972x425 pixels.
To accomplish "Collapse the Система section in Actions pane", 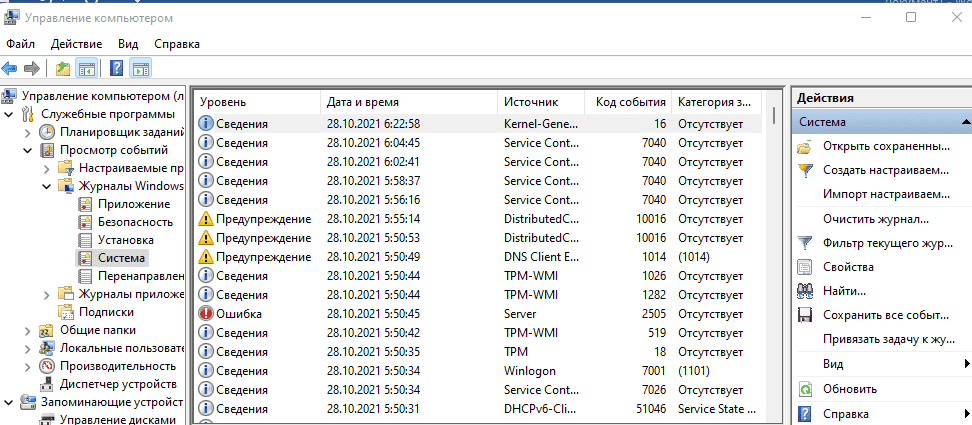I will [965, 122].
